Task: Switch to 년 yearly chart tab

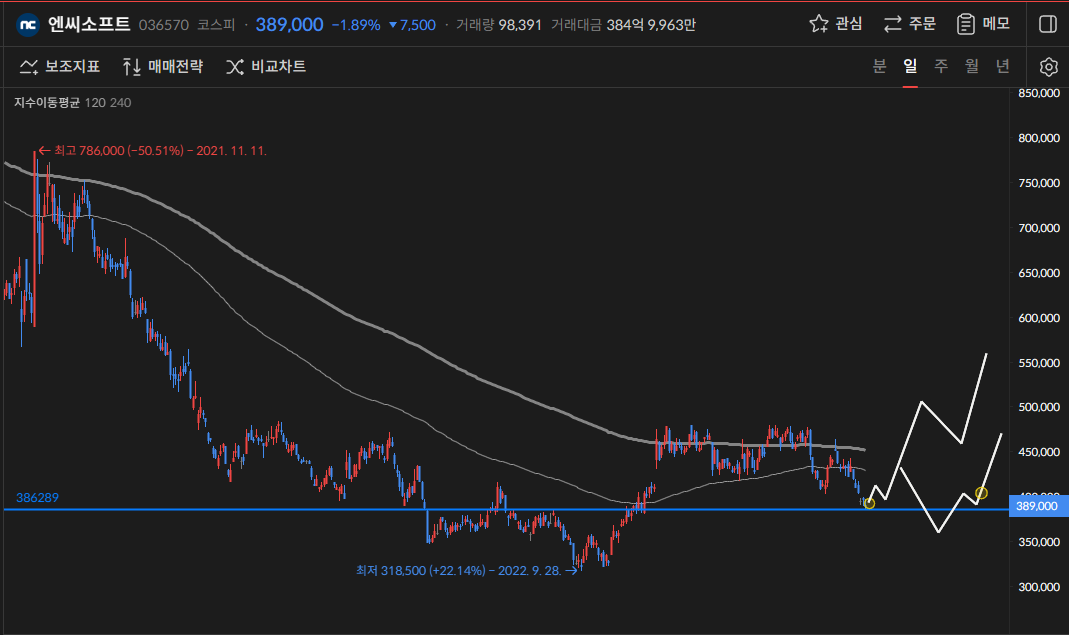Action: (x=1002, y=66)
